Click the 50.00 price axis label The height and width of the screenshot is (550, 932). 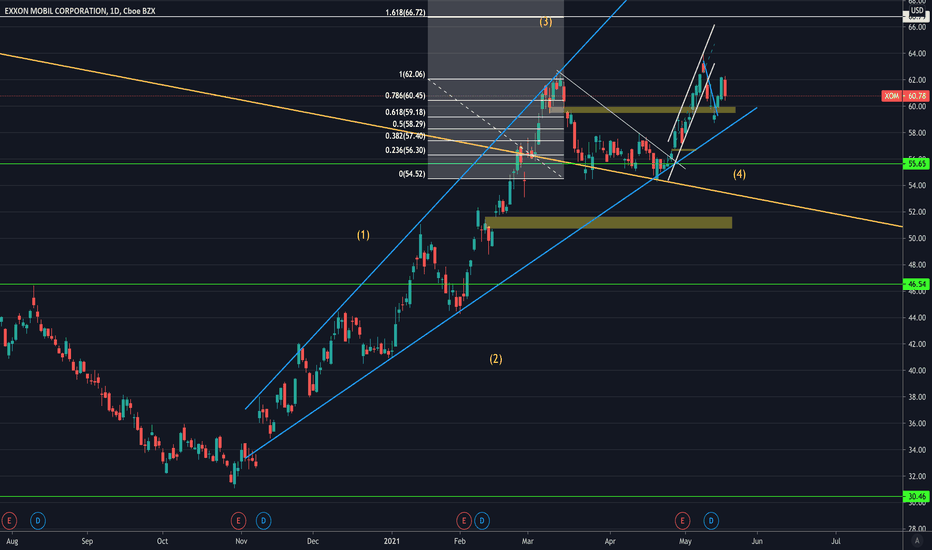(x=917, y=238)
